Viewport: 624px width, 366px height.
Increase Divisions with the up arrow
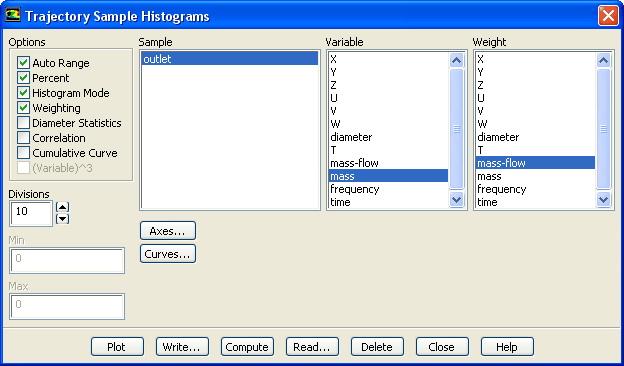[x=63, y=207]
